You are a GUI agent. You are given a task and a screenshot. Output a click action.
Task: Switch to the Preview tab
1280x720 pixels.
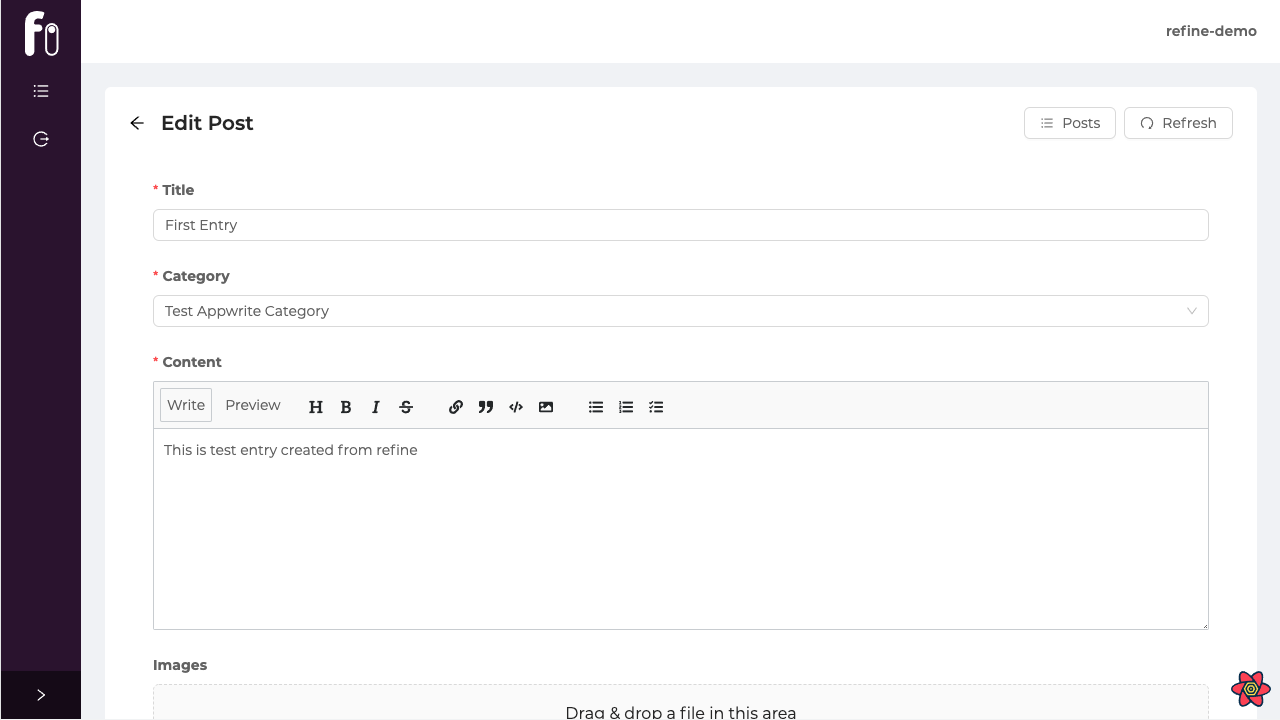(252, 405)
